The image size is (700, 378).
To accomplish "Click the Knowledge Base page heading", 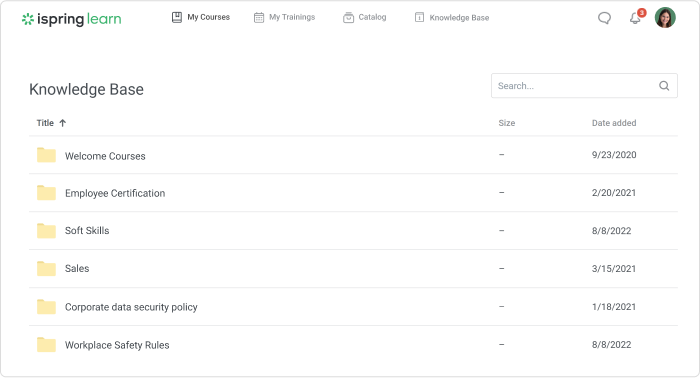I will click(87, 89).
